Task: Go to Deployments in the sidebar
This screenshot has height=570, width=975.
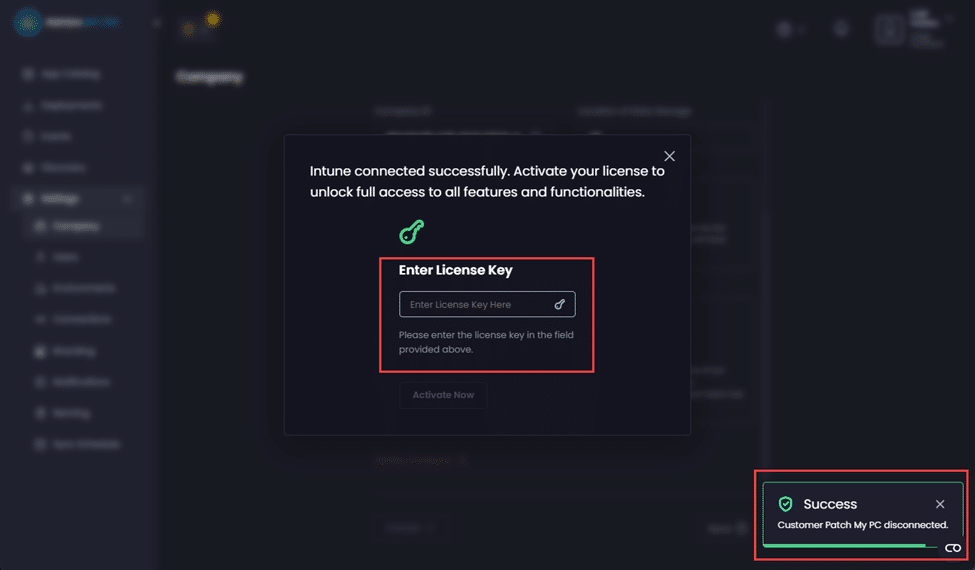Action: coord(71,105)
